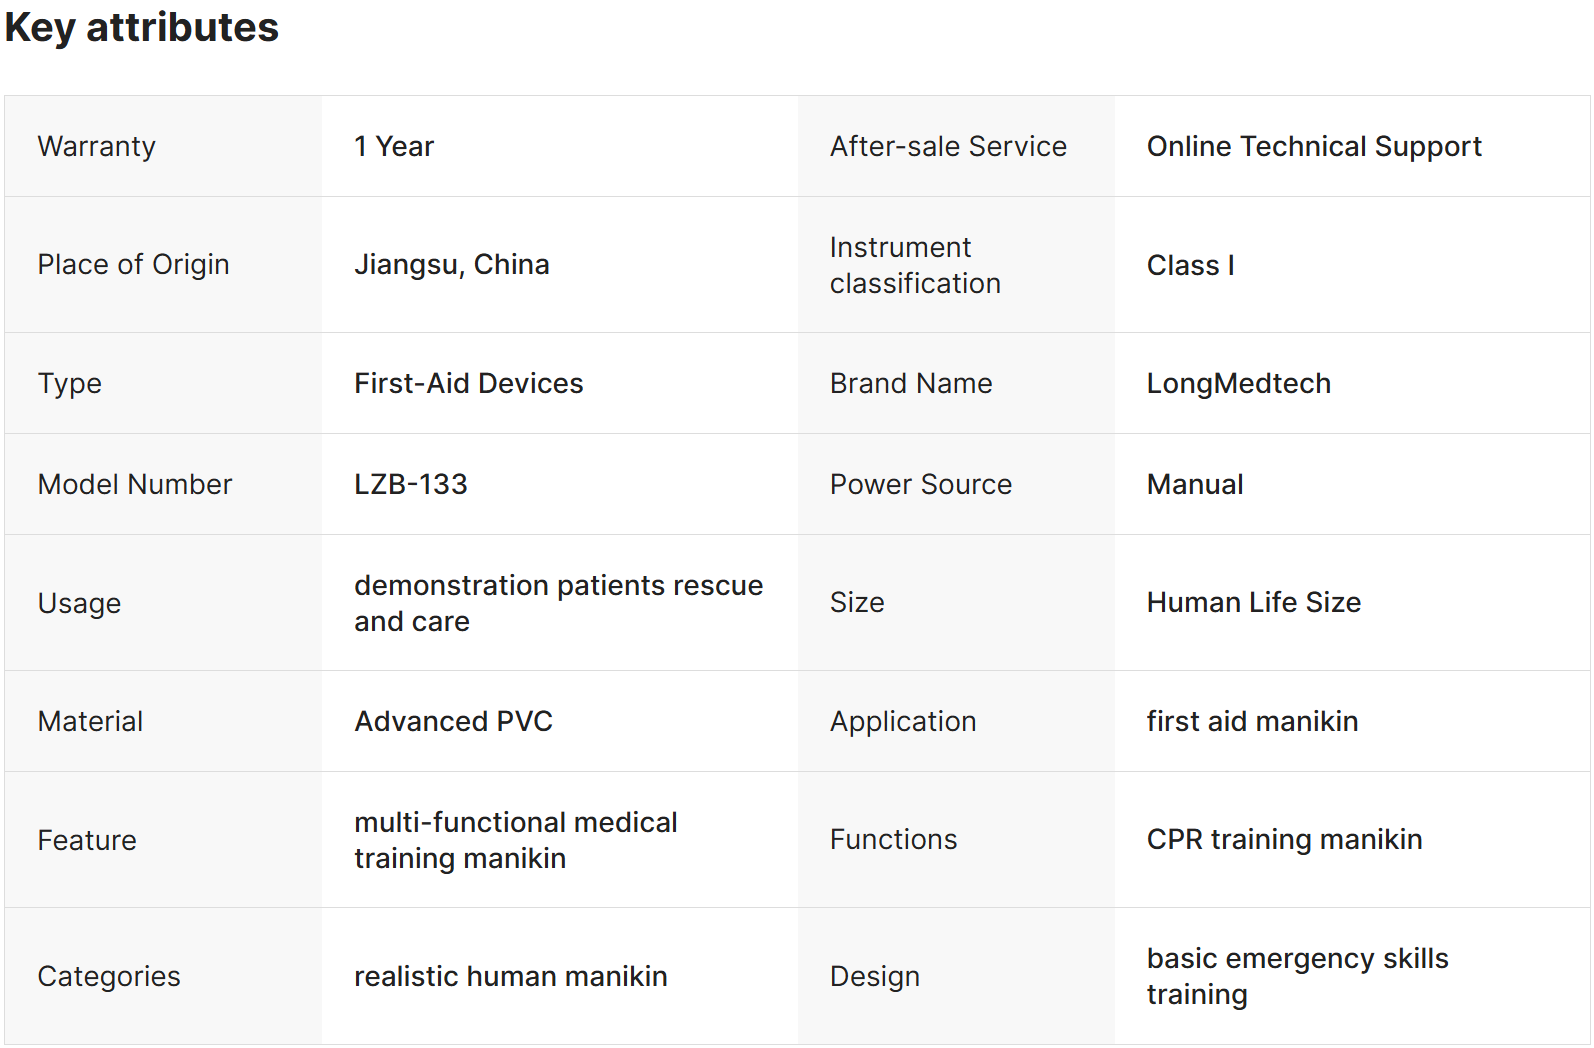
Task: Select the Class I value
Action: pos(1190,266)
